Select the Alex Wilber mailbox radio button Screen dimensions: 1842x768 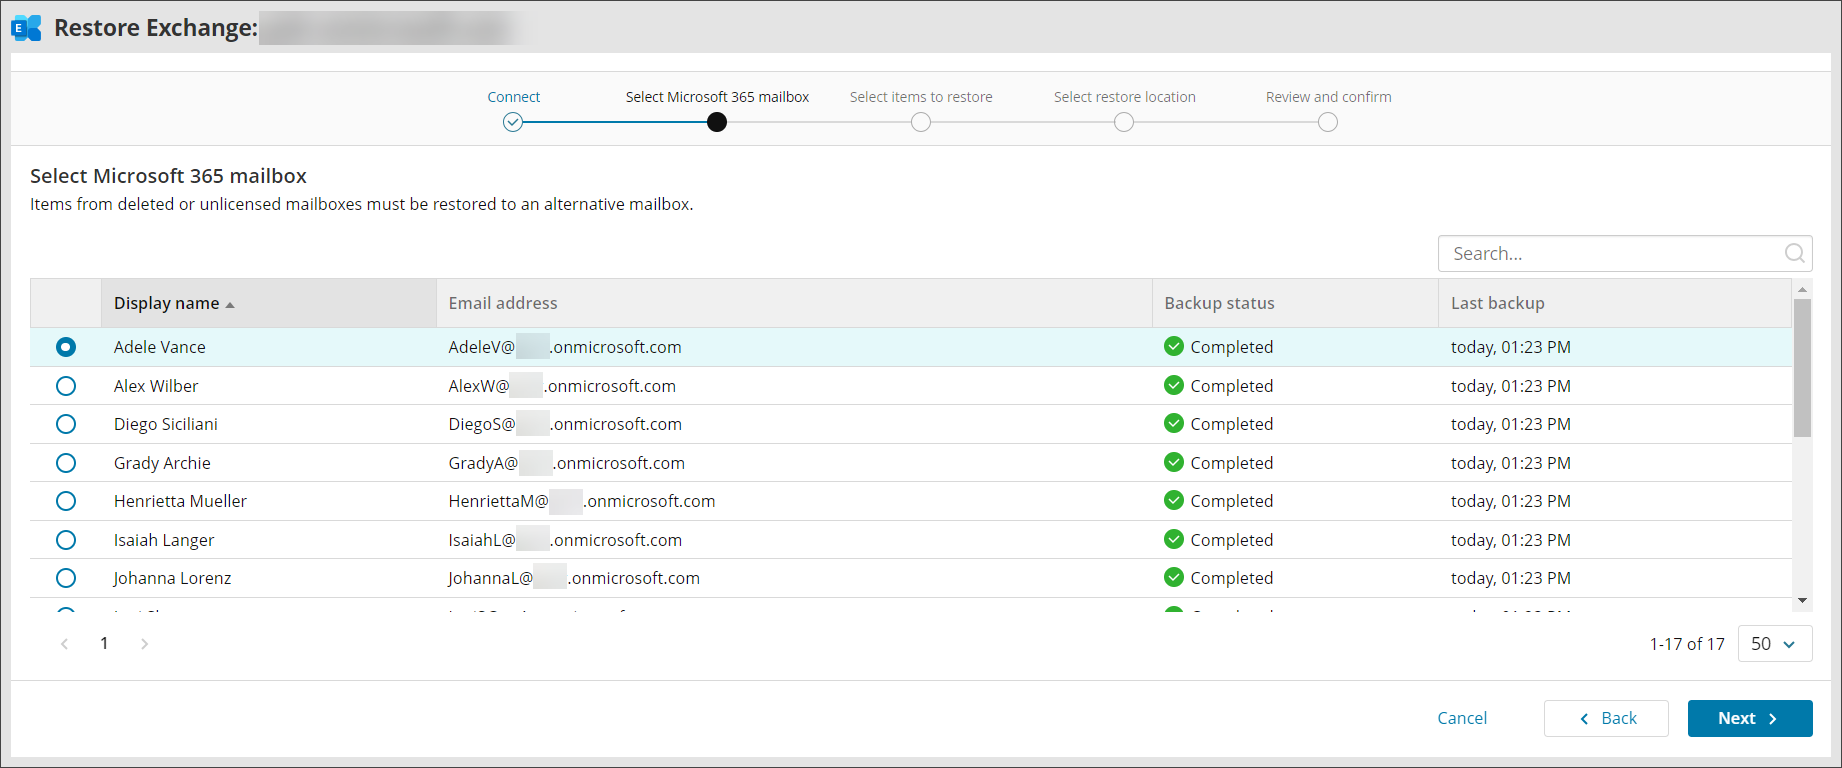(x=66, y=386)
